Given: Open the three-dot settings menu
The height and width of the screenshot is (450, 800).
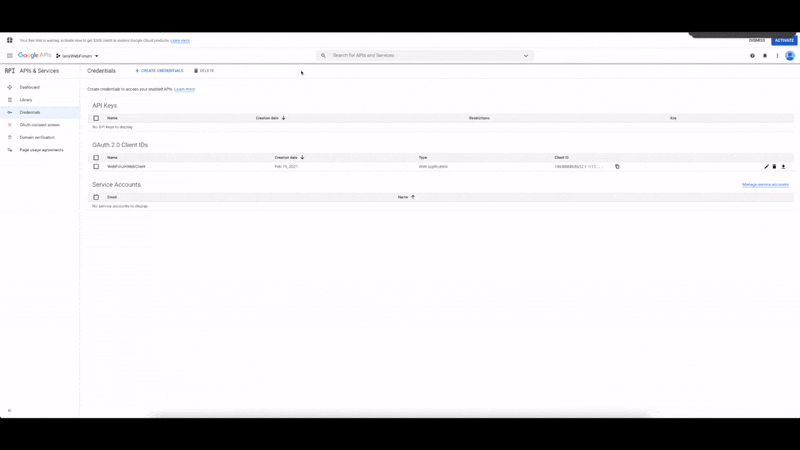Looking at the screenshot, I should pos(778,56).
